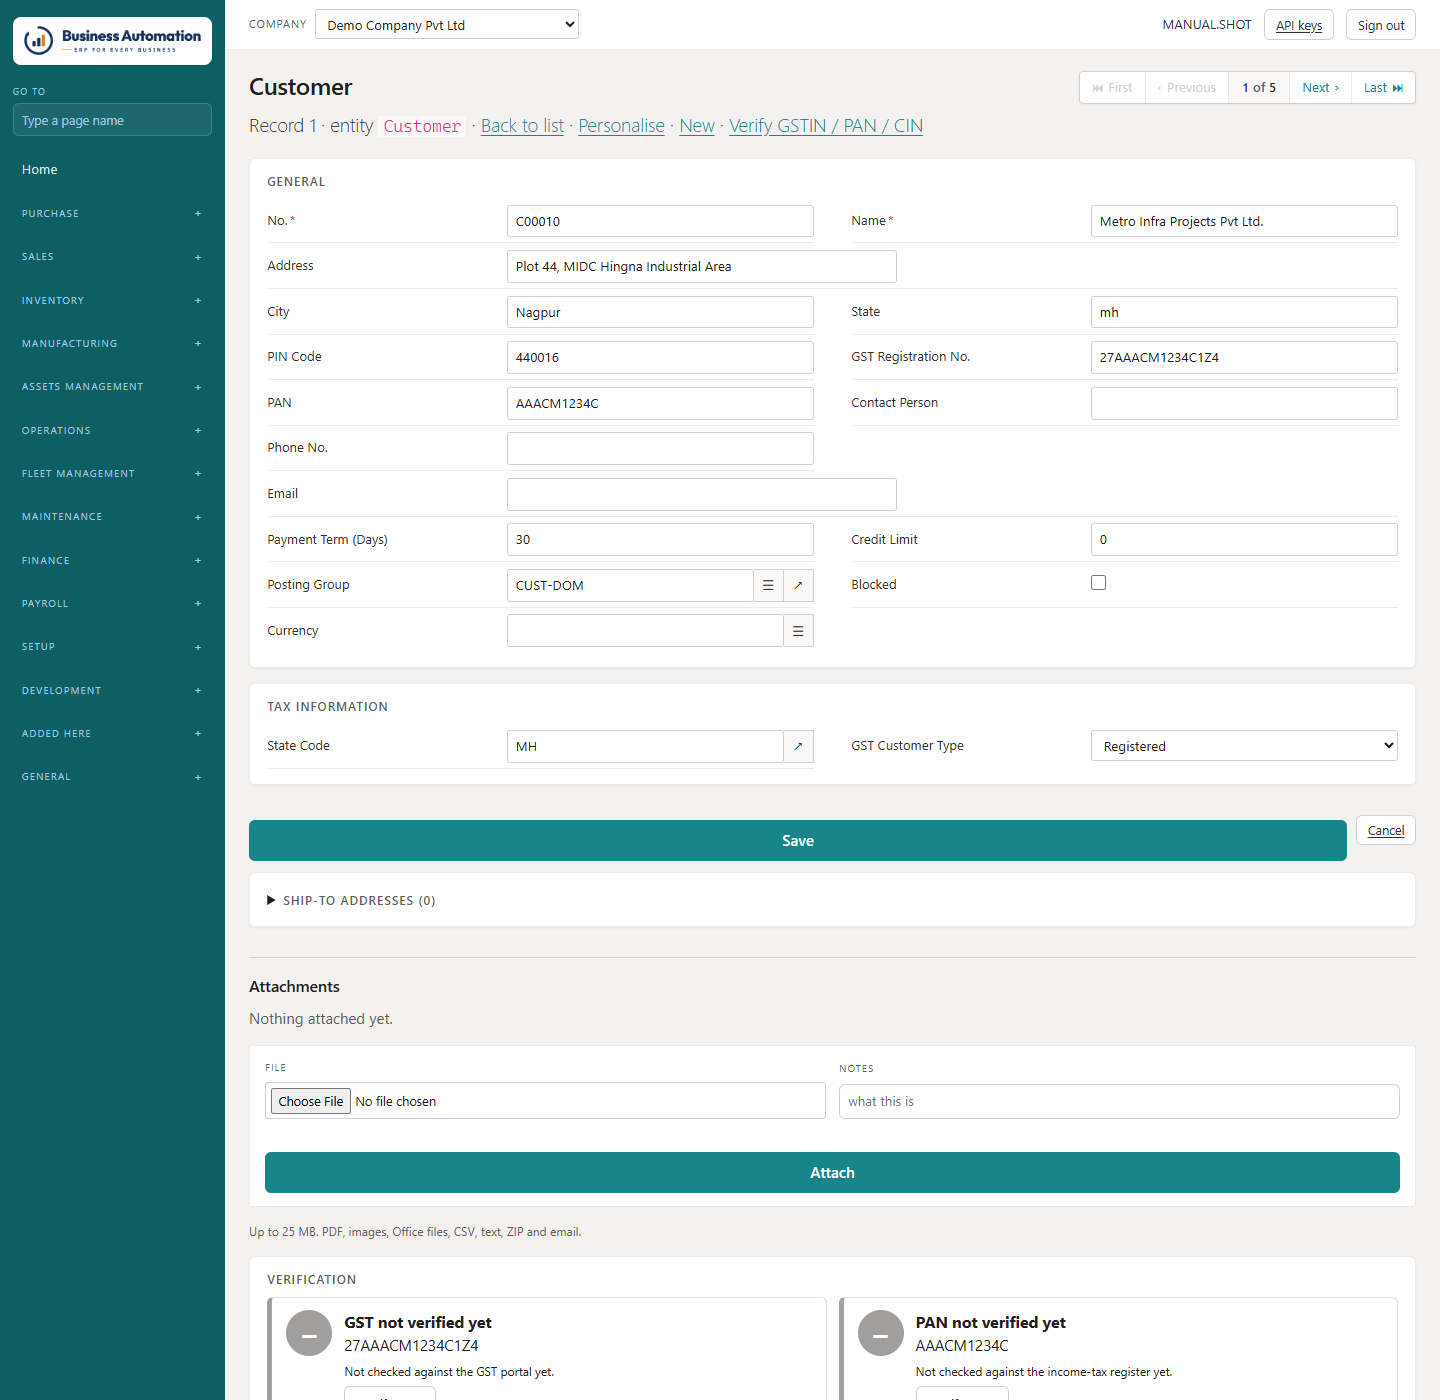Click the attachment Notes input field
This screenshot has width=1440, height=1400.
click(1119, 1101)
